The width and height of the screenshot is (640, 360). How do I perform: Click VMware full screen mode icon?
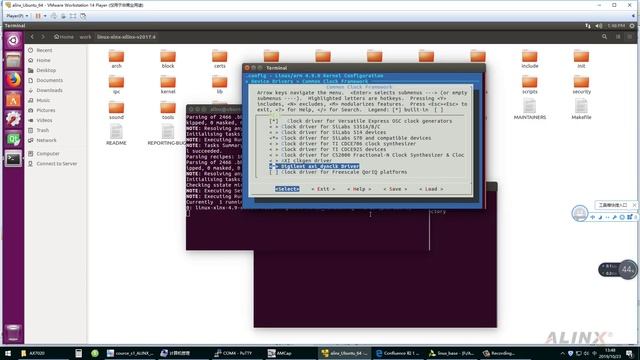click(73, 16)
